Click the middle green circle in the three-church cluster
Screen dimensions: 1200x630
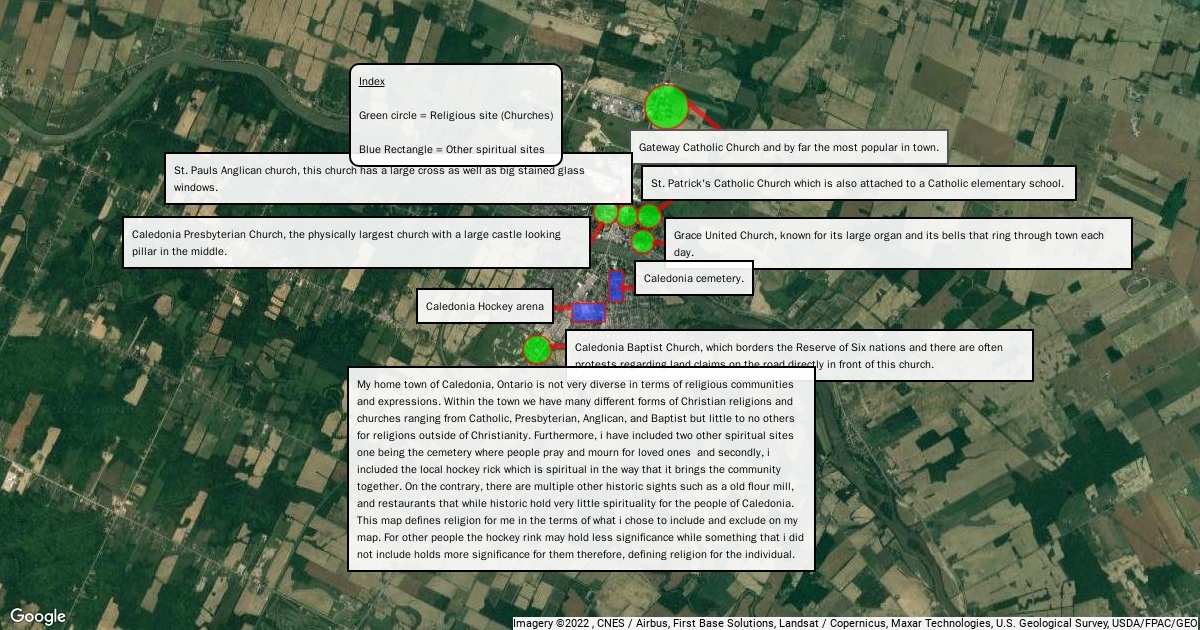click(627, 215)
